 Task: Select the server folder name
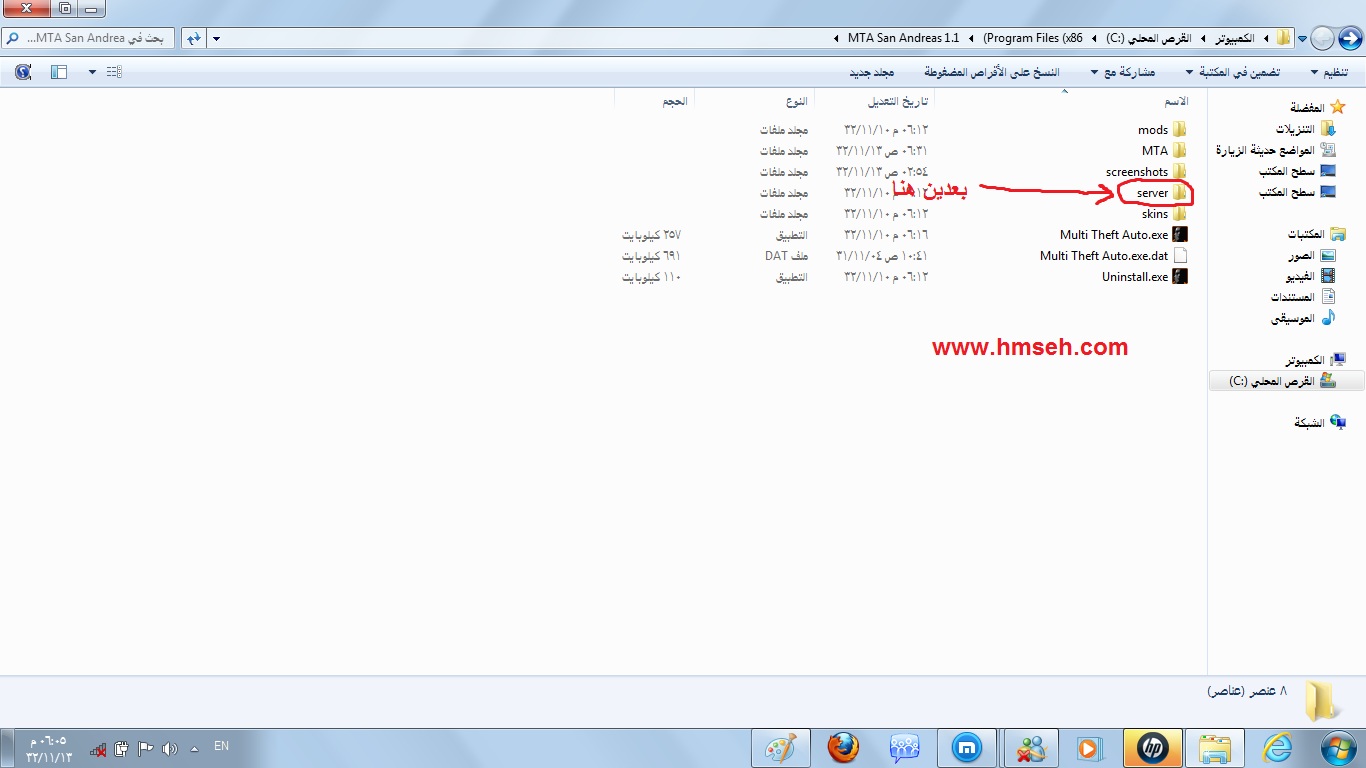[x=1152, y=193]
